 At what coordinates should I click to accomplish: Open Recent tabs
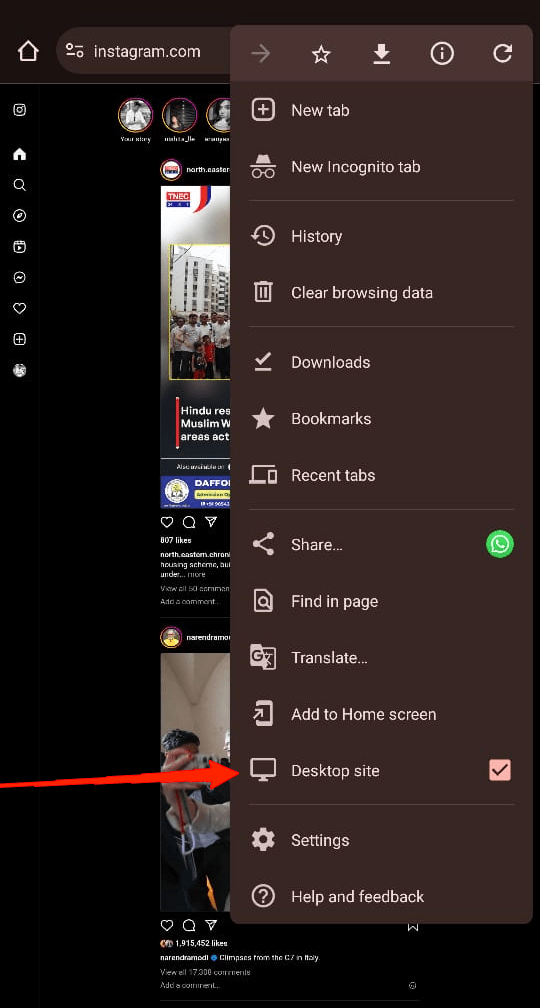(381, 475)
